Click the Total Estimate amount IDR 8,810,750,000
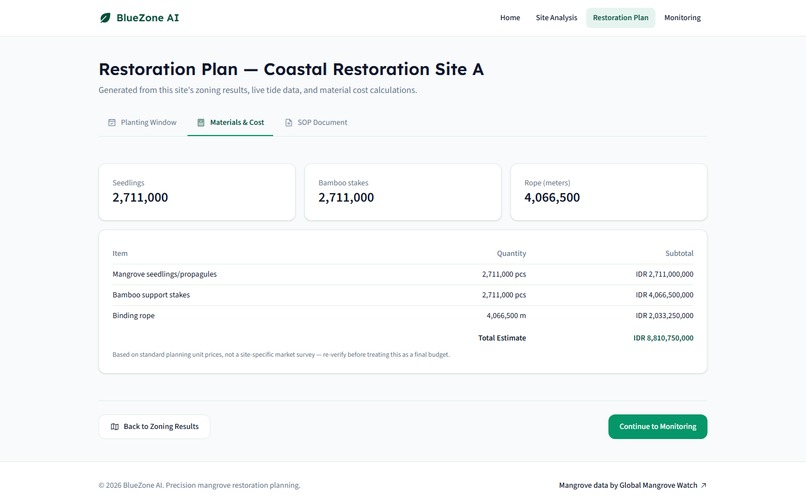806x504 pixels. click(x=663, y=338)
